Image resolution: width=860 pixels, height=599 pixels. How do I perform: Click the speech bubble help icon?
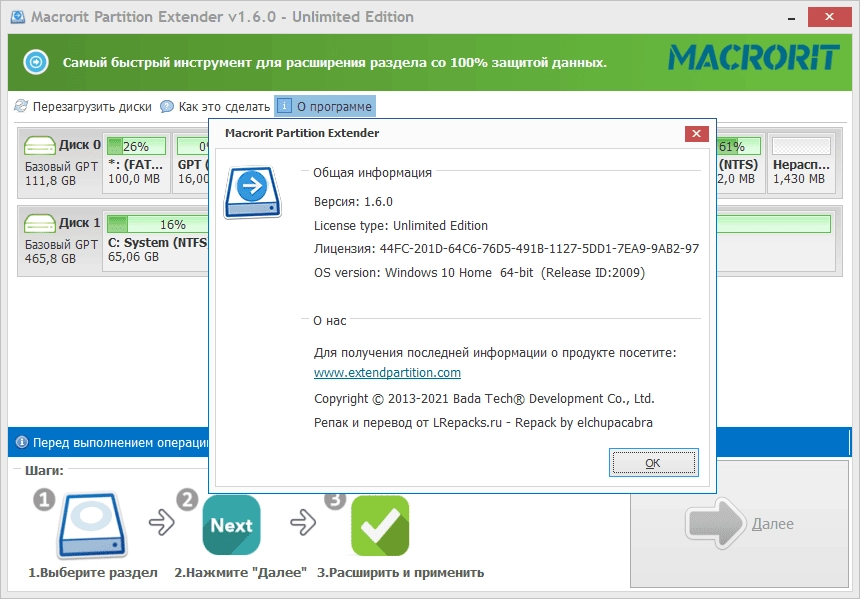(x=167, y=106)
